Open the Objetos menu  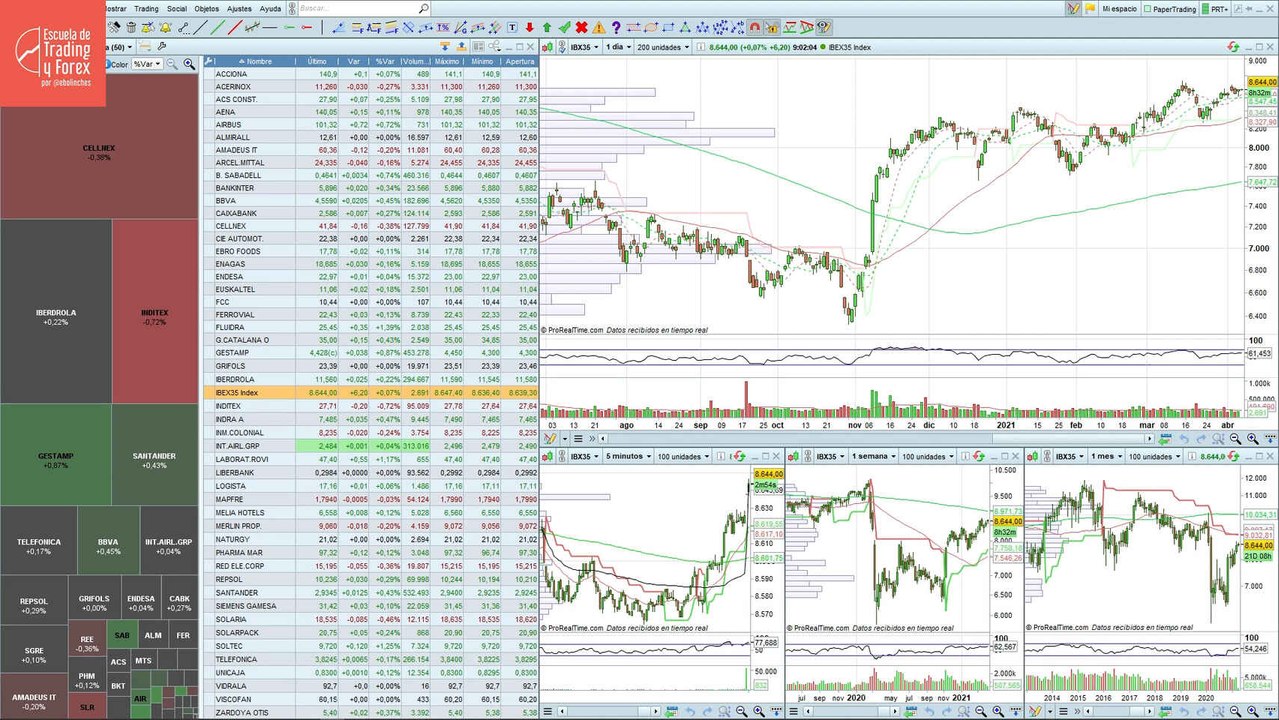(x=207, y=8)
